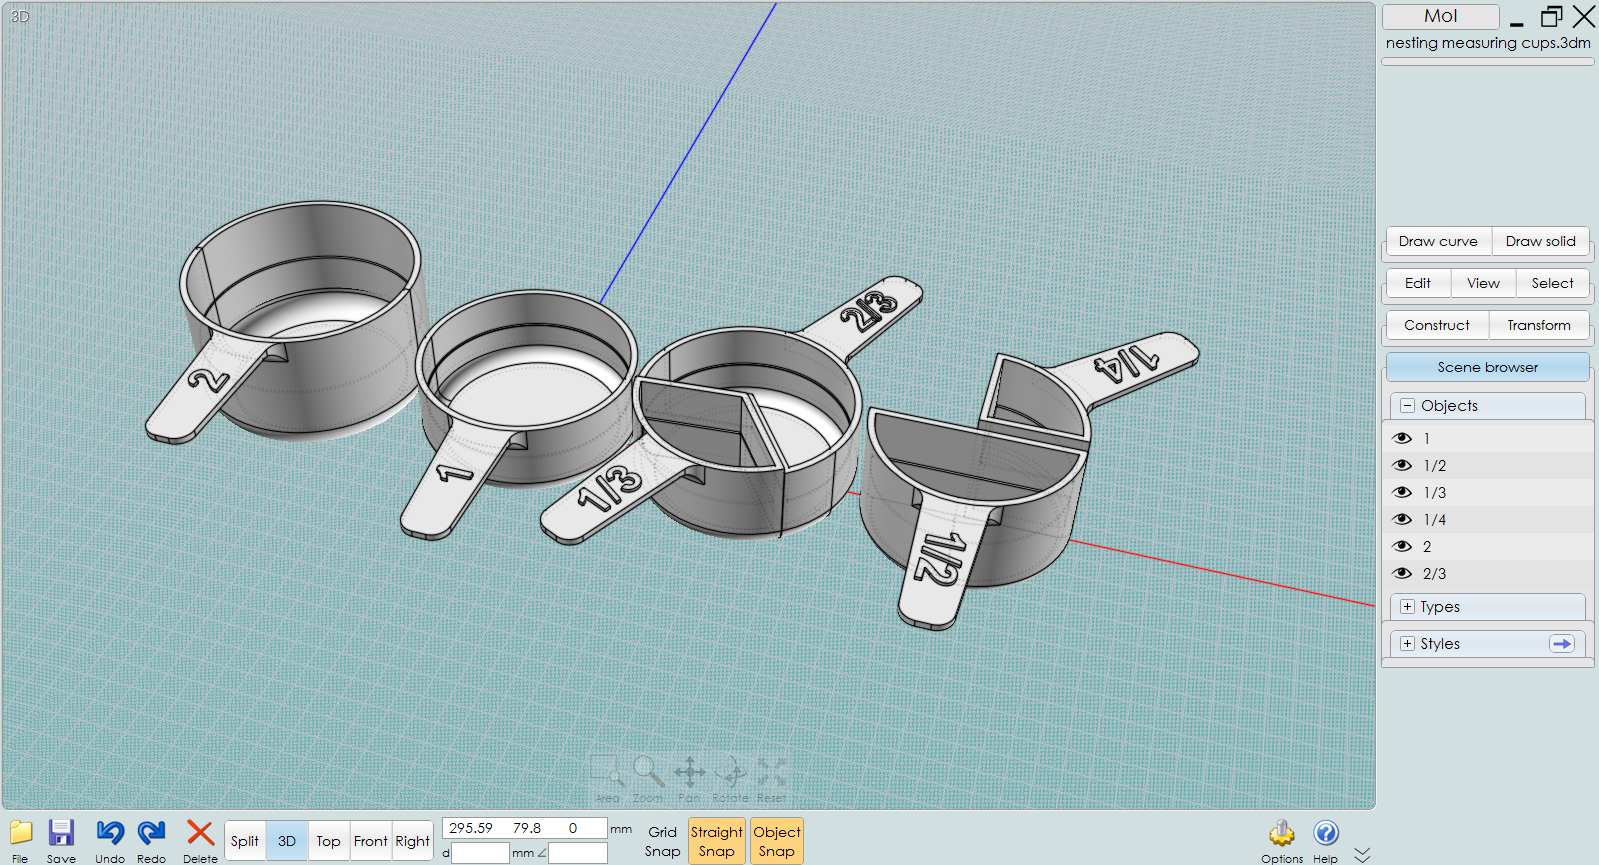
Task: Open the Options gear icon
Action: point(1282,833)
